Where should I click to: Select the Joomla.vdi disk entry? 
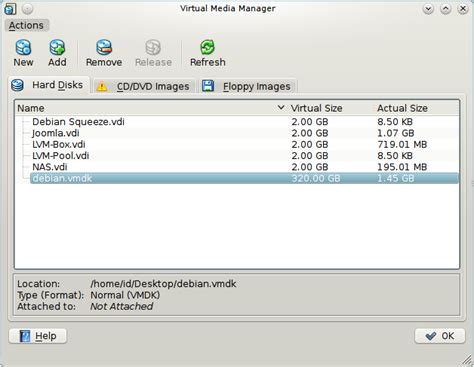pos(237,133)
